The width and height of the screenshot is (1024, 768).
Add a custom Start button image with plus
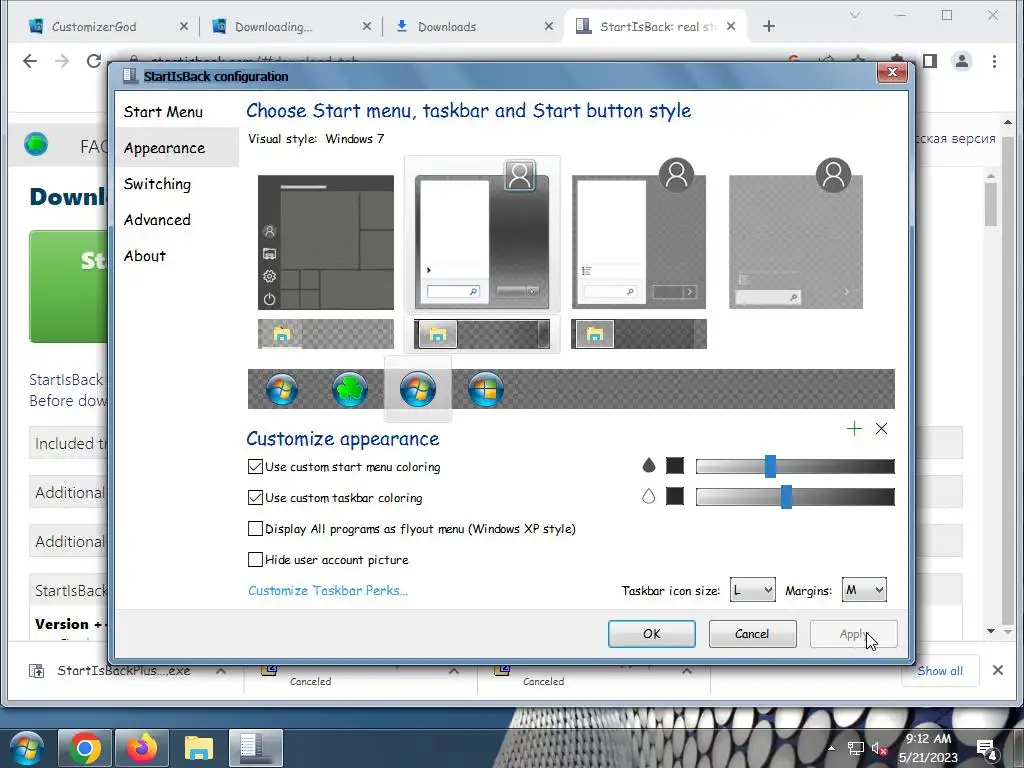pyautogui.click(x=854, y=428)
